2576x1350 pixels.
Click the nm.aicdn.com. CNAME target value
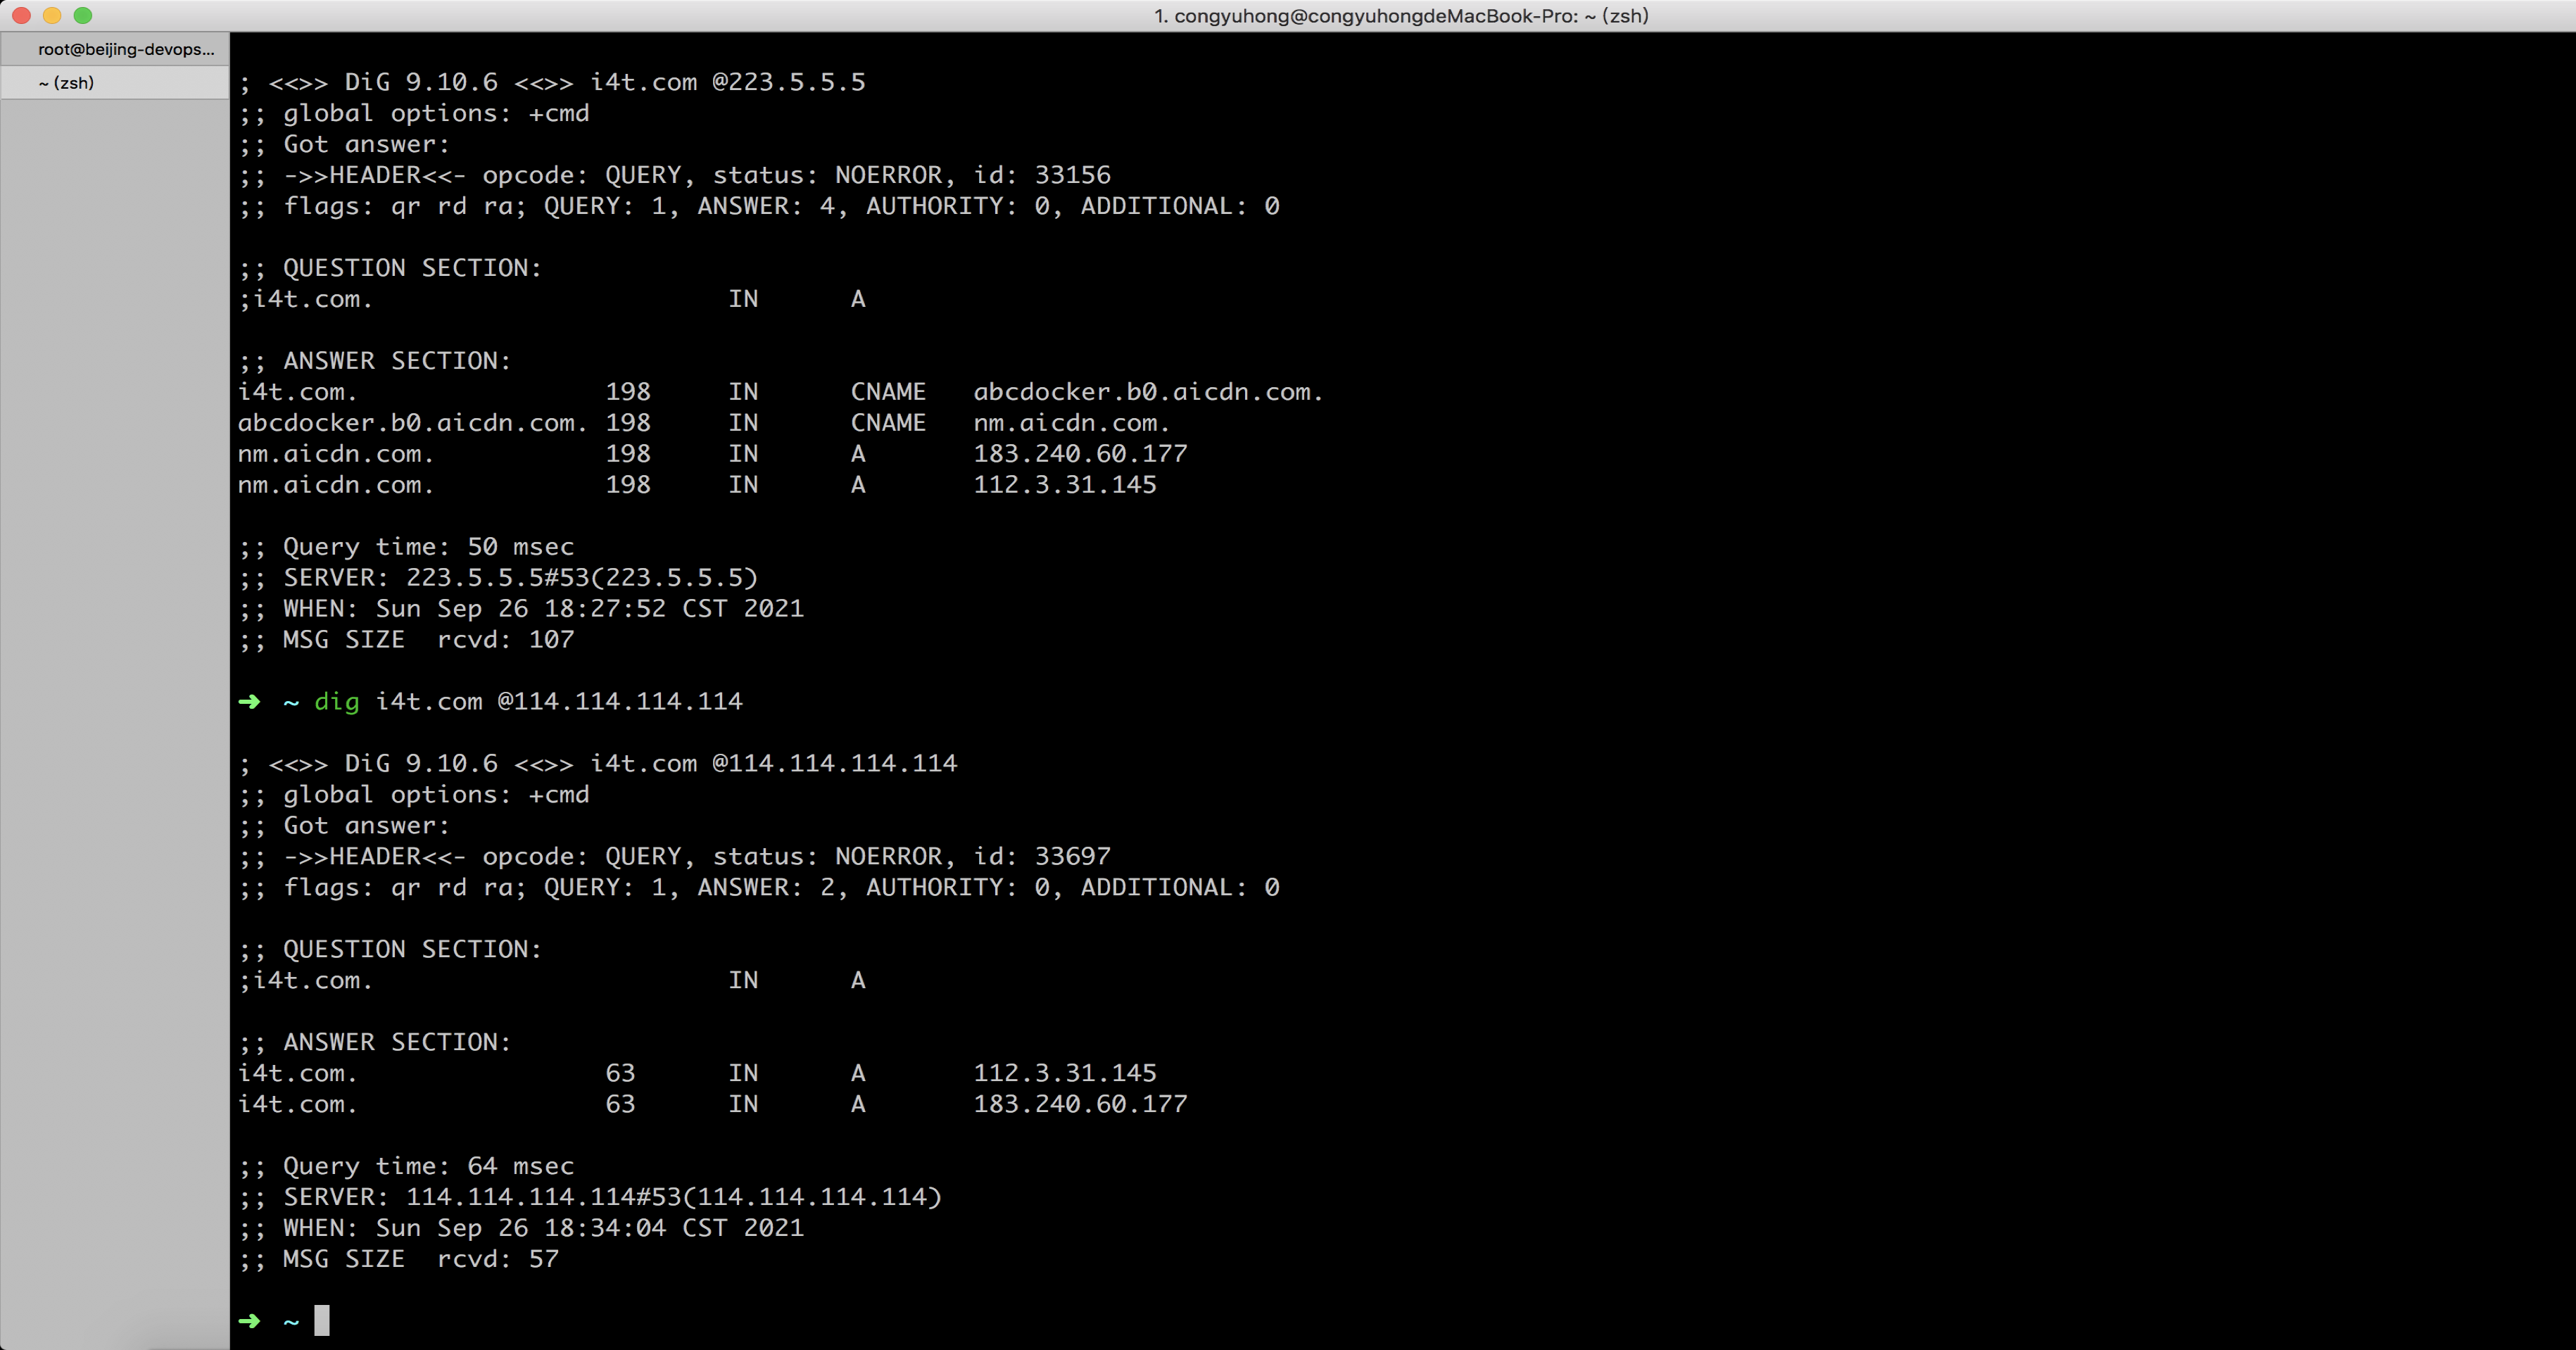click(x=1071, y=423)
